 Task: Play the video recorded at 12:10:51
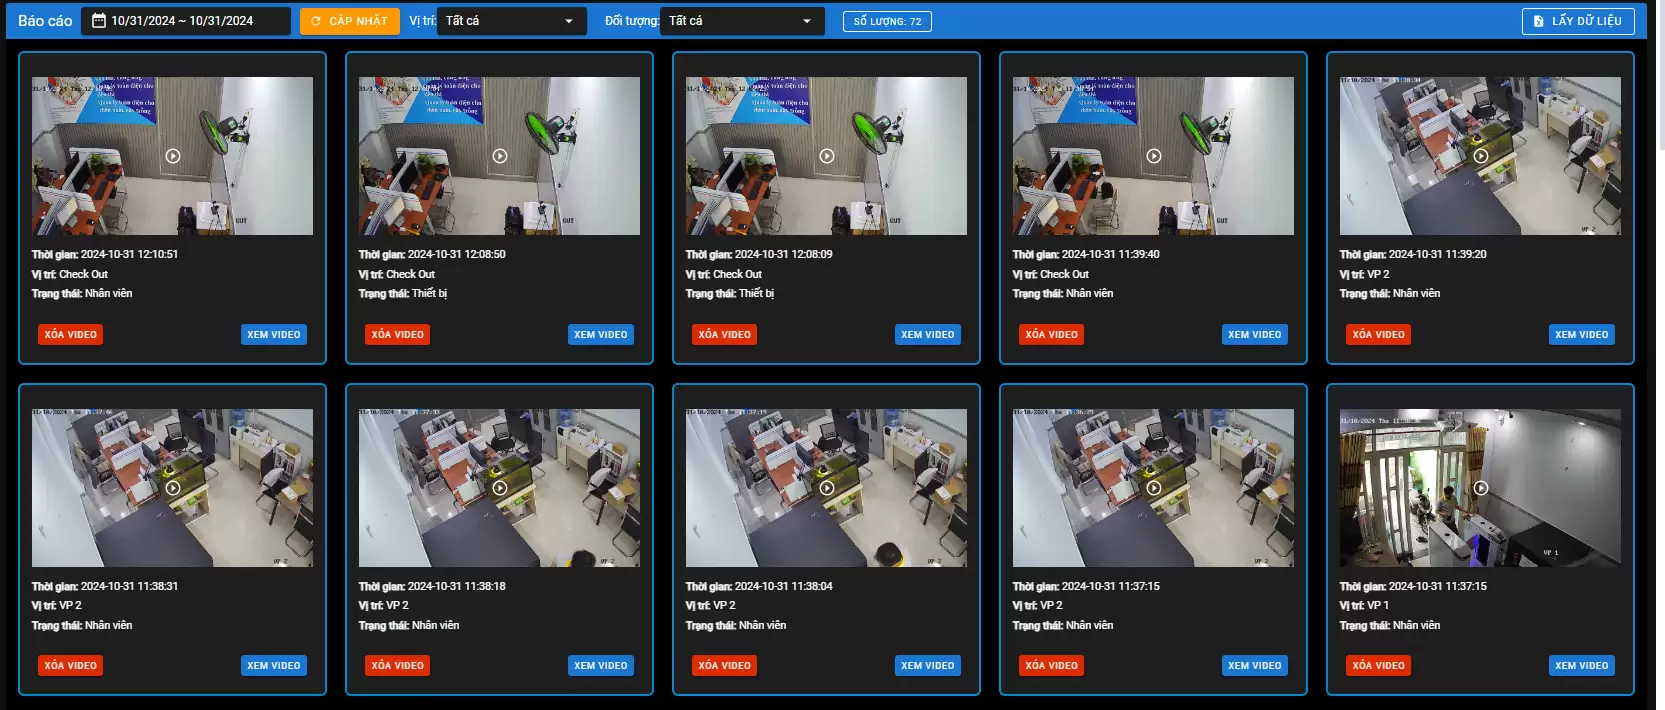pos(173,156)
